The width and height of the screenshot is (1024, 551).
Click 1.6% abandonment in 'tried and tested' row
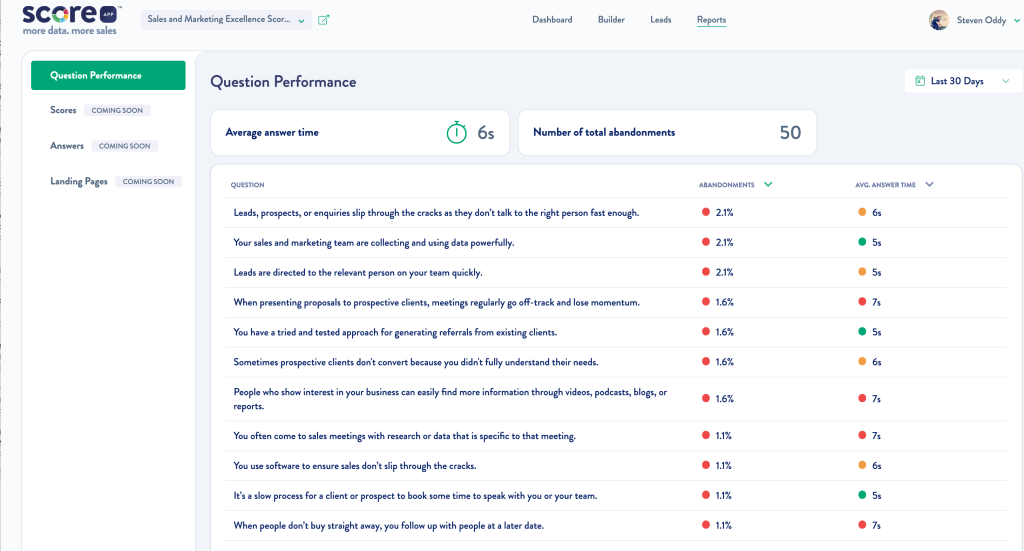click(x=724, y=332)
